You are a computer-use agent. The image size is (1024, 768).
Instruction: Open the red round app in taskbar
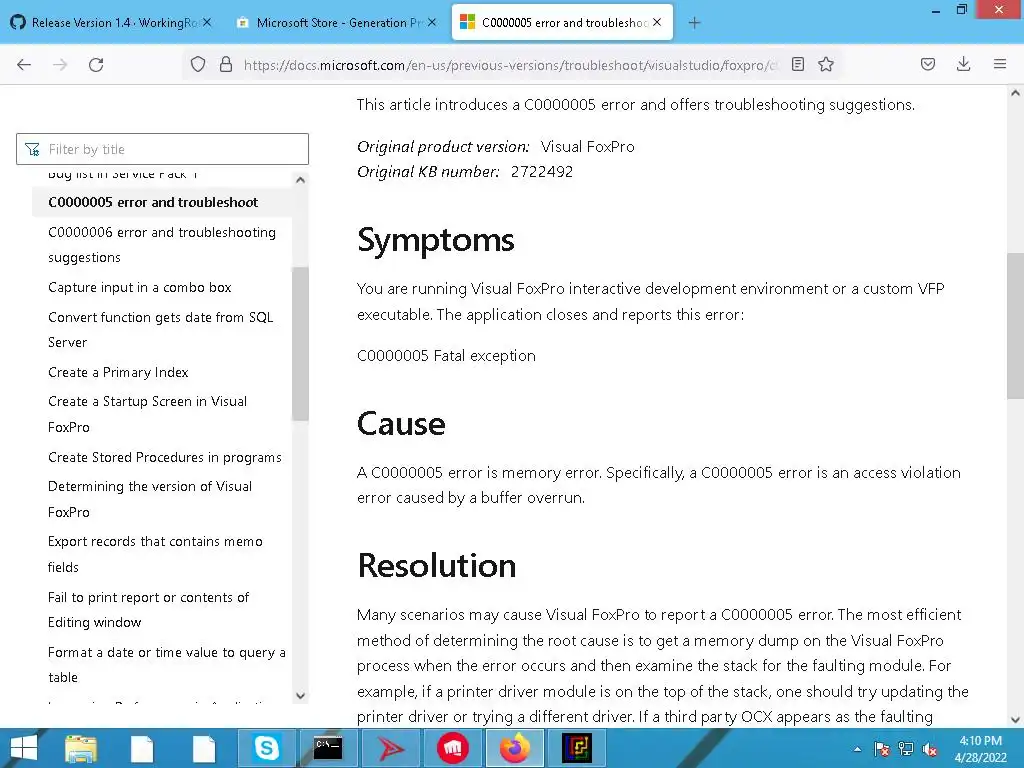point(452,748)
